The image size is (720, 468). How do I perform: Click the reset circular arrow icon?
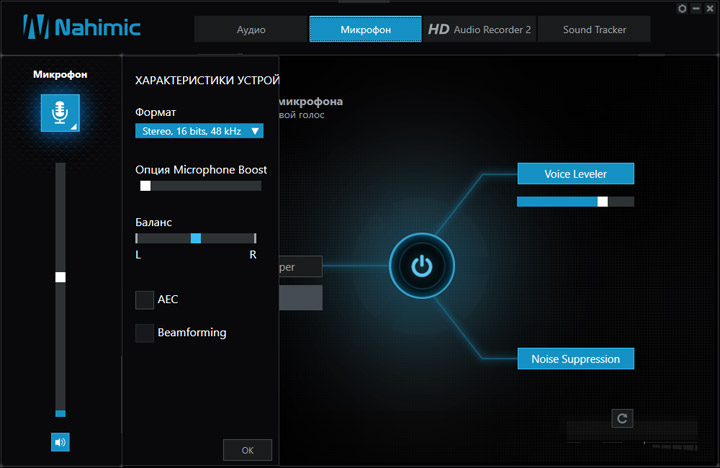[x=622, y=418]
